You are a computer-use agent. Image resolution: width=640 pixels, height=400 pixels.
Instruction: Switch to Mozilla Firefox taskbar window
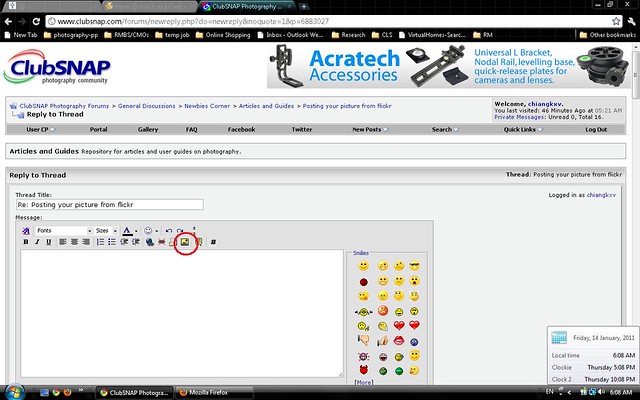click(x=215, y=393)
